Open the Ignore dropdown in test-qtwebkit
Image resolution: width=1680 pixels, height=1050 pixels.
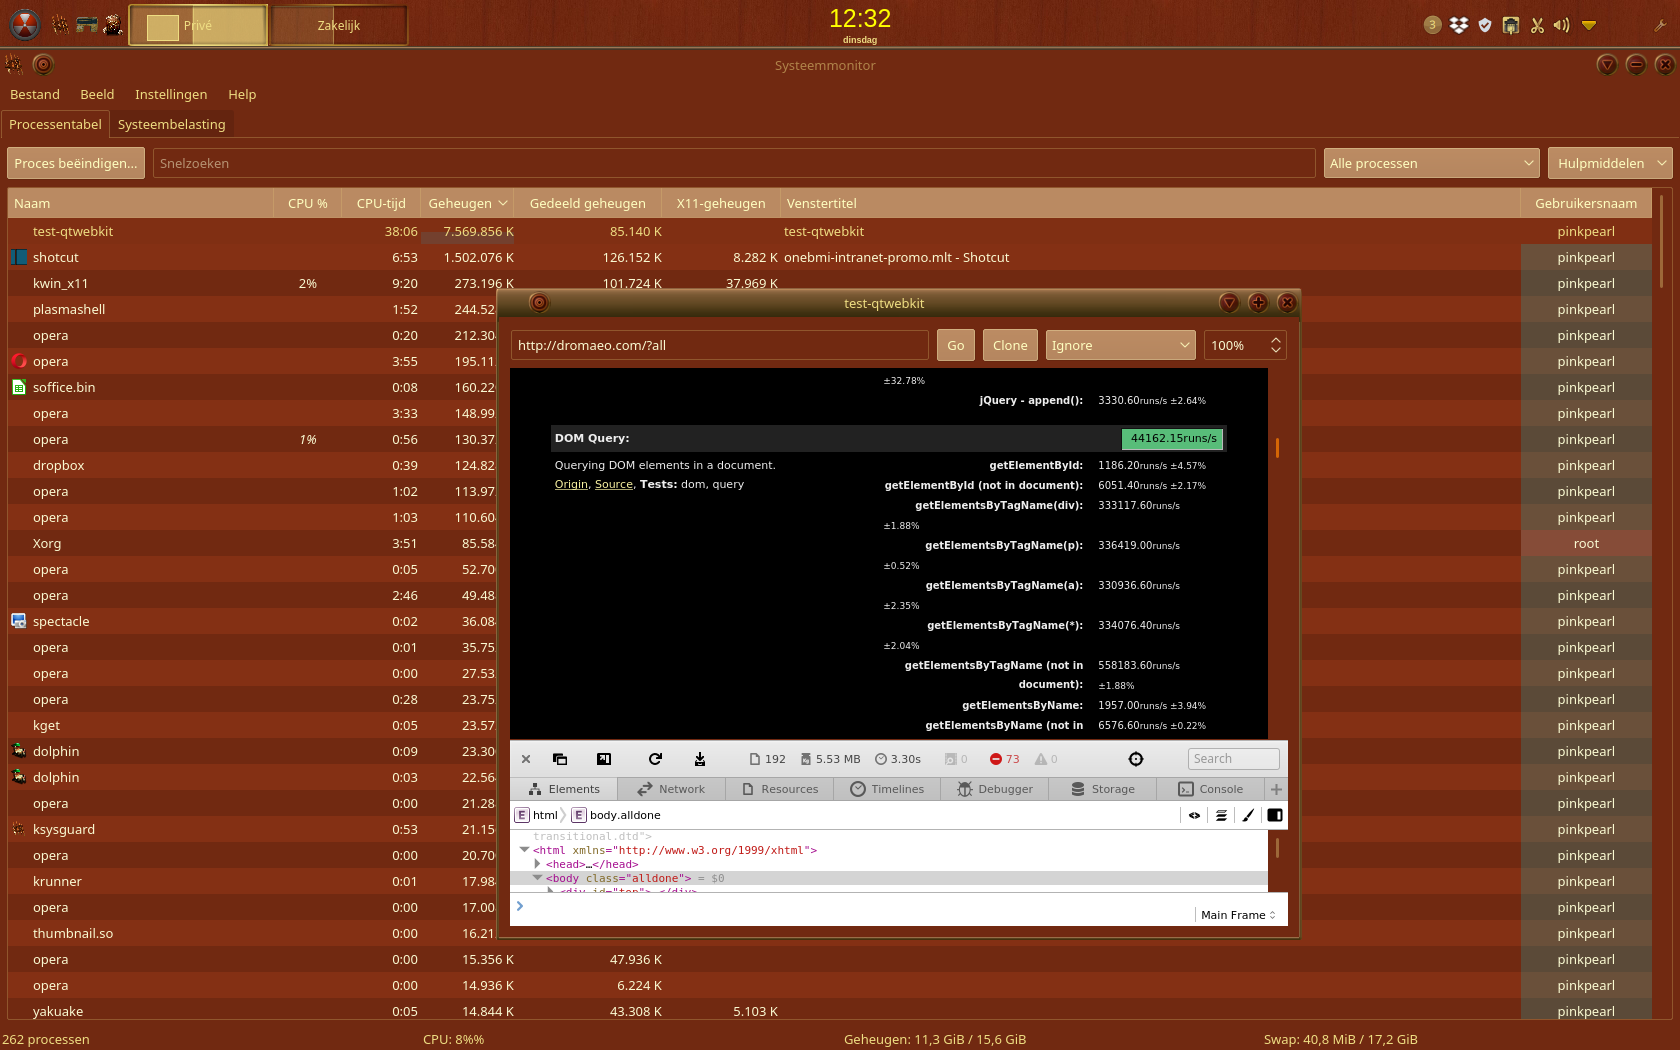coord(1119,345)
